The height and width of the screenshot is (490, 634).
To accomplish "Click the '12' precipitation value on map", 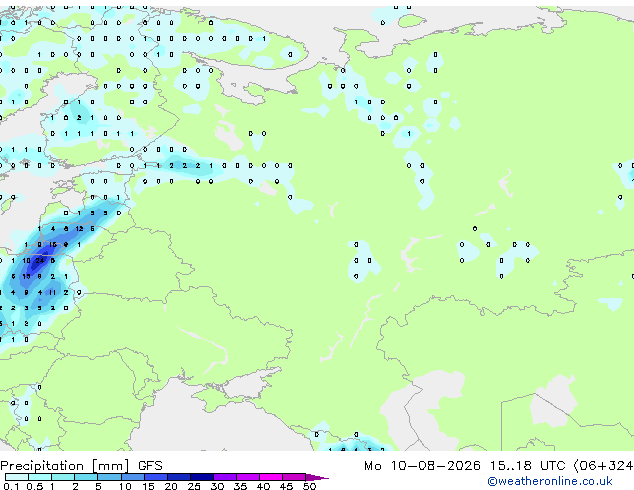I will coord(79,229).
